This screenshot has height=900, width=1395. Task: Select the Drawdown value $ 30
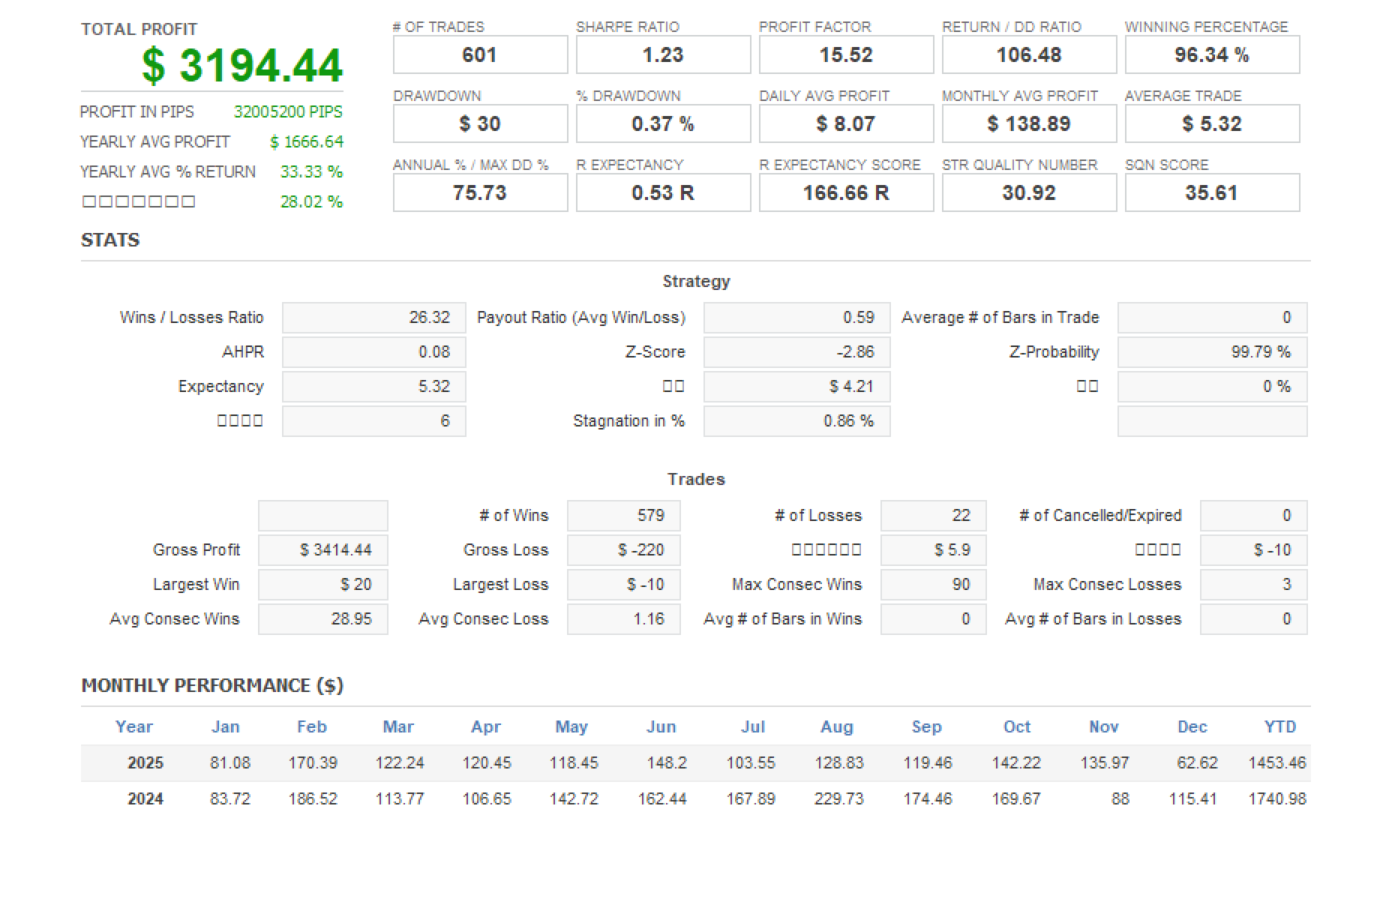[480, 124]
